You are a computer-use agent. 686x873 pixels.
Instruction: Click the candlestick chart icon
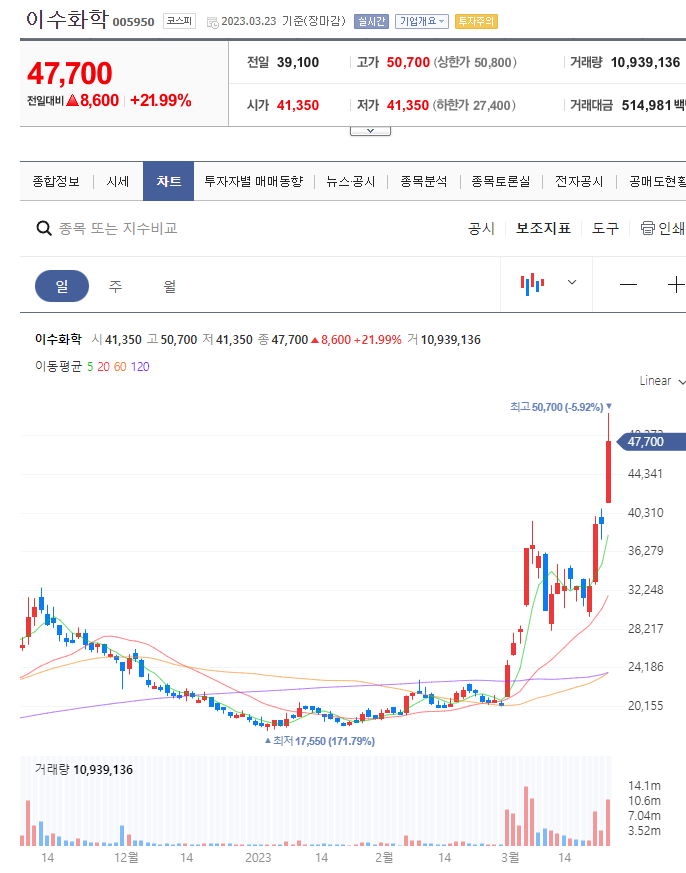[x=532, y=284]
